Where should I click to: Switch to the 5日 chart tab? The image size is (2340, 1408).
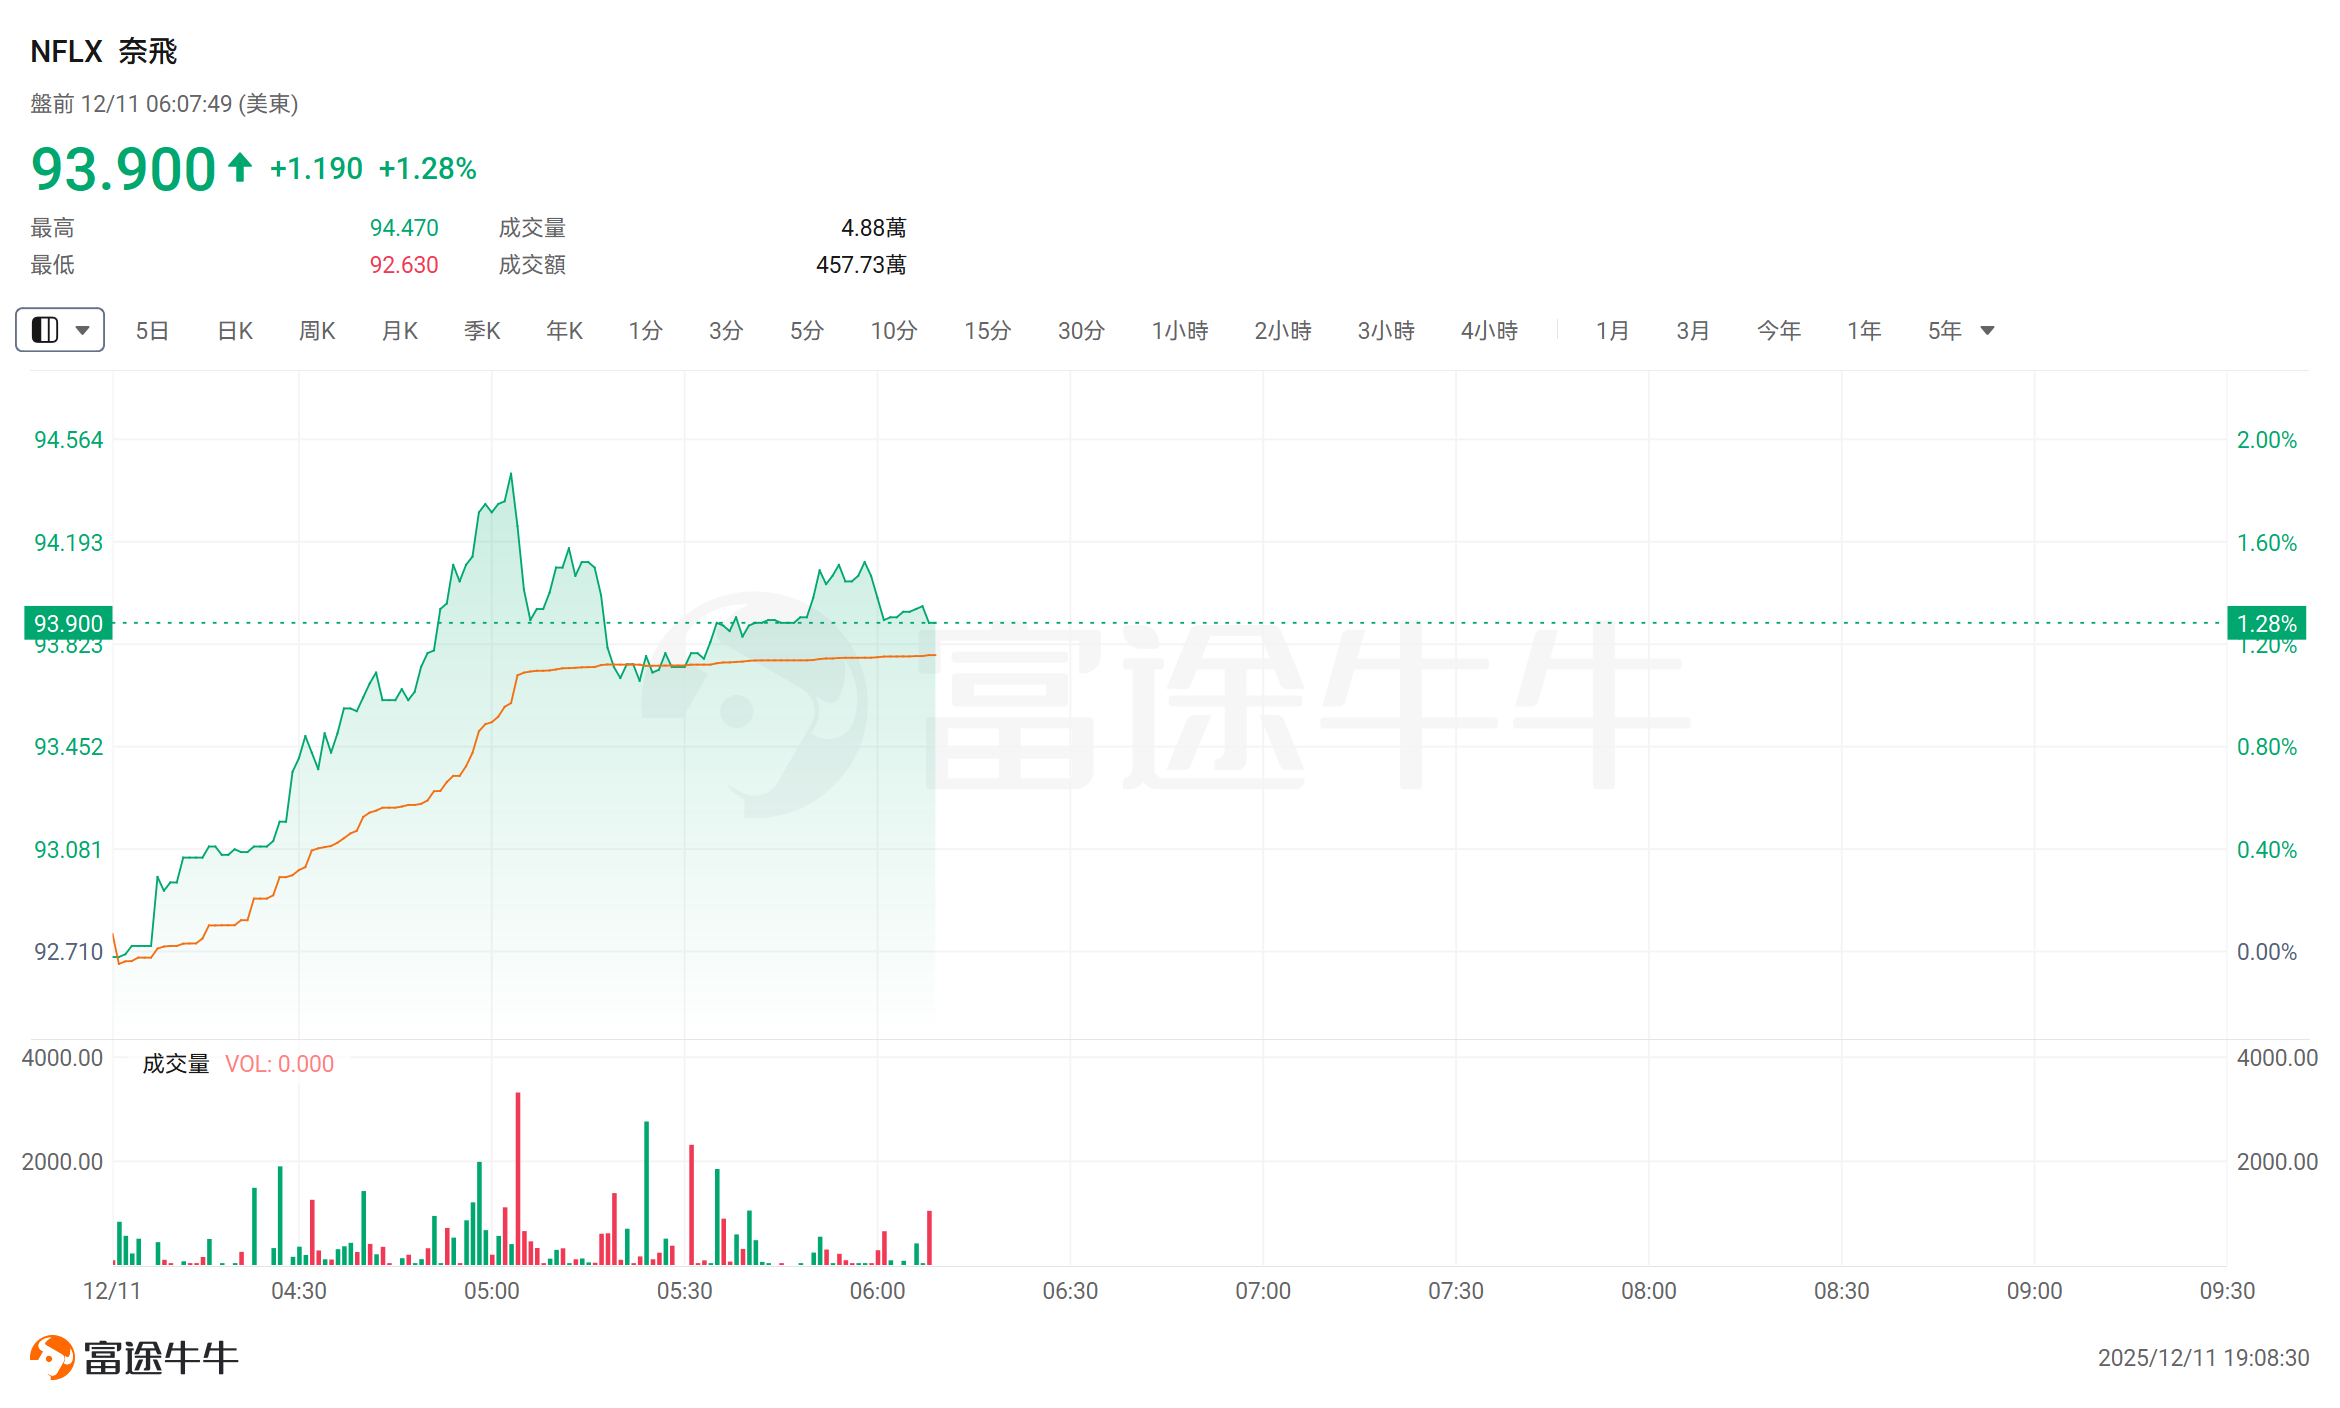pos(152,331)
